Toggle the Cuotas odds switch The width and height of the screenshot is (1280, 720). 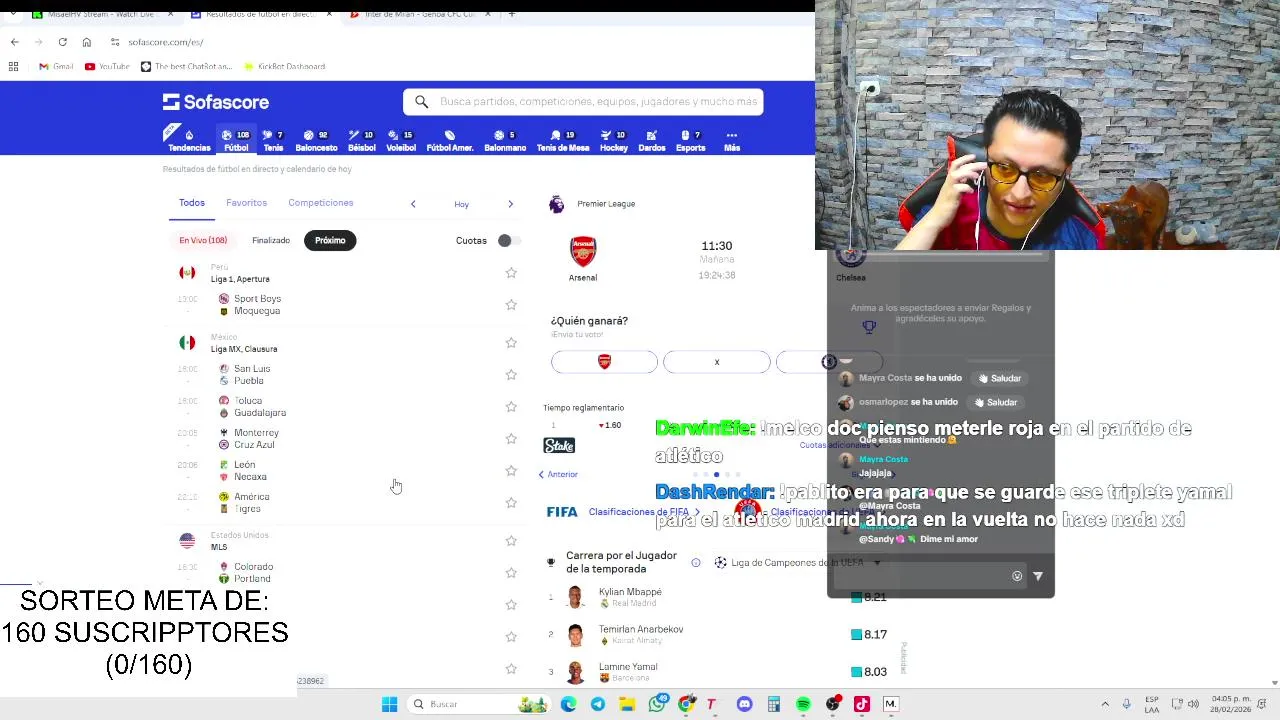coord(508,240)
